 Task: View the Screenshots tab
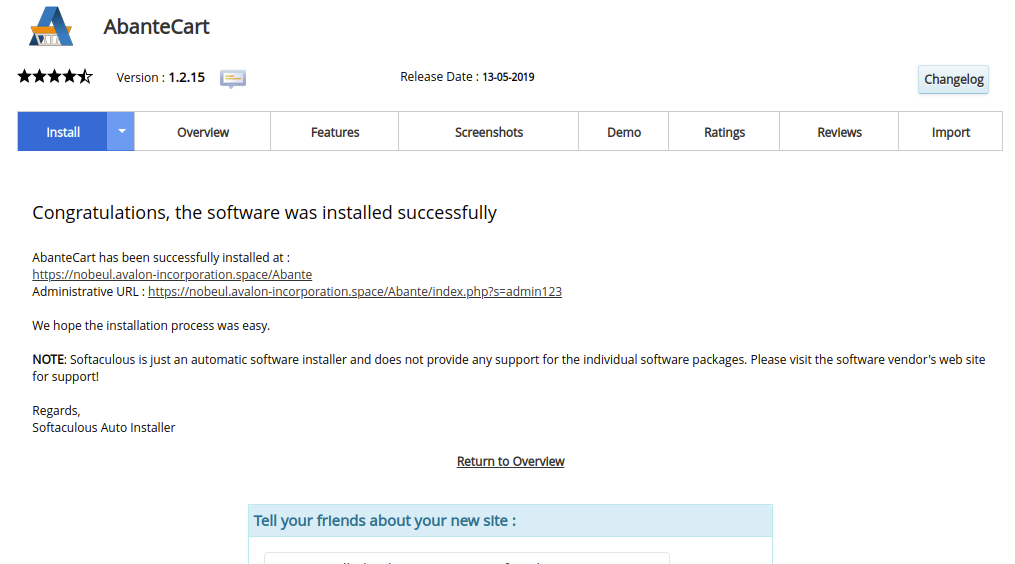[x=489, y=131]
